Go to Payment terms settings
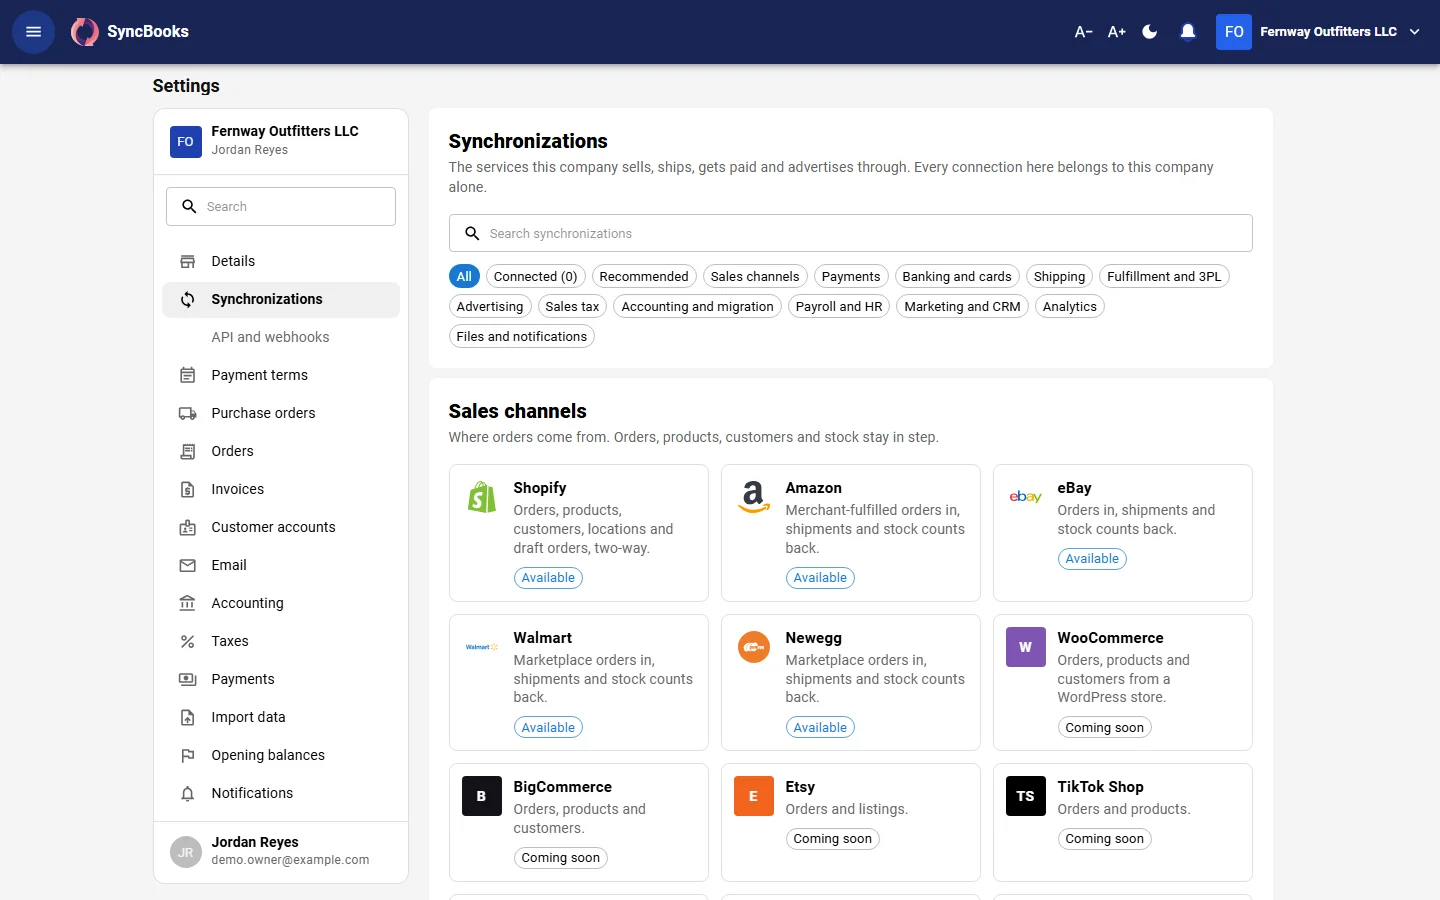1440x900 pixels. pyautogui.click(x=281, y=375)
